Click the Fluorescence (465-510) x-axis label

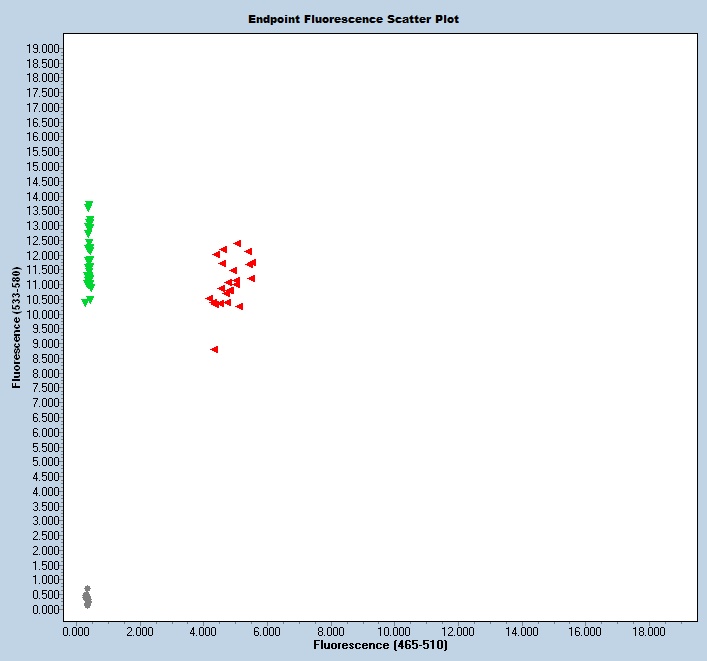[x=380, y=646]
